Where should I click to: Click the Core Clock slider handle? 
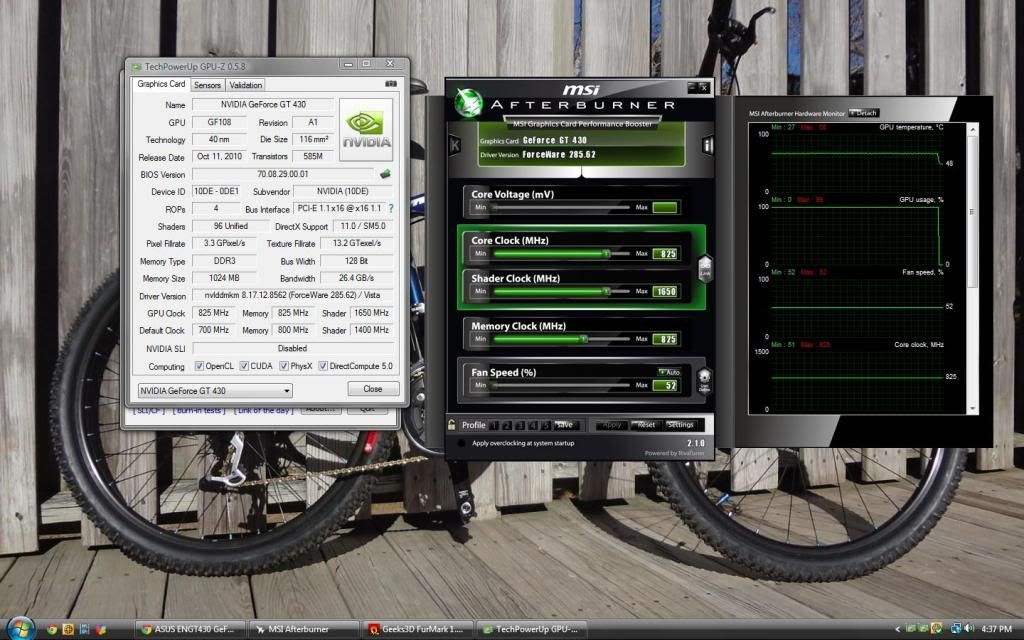[x=607, y=253]
